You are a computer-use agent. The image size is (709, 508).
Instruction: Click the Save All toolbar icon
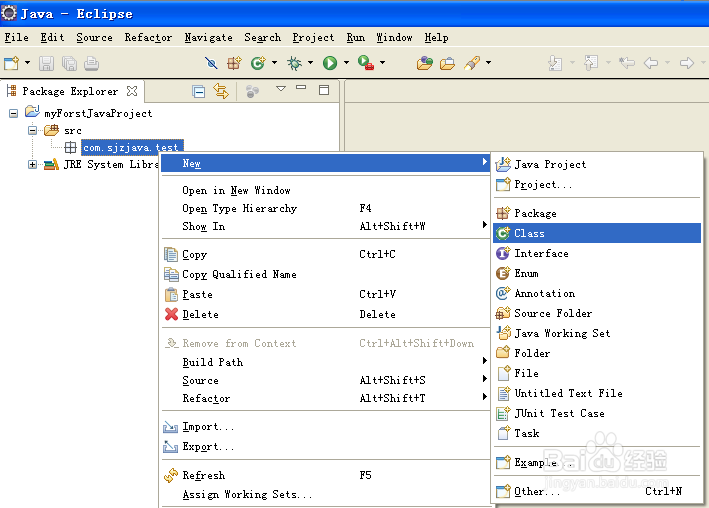(69, 63)
